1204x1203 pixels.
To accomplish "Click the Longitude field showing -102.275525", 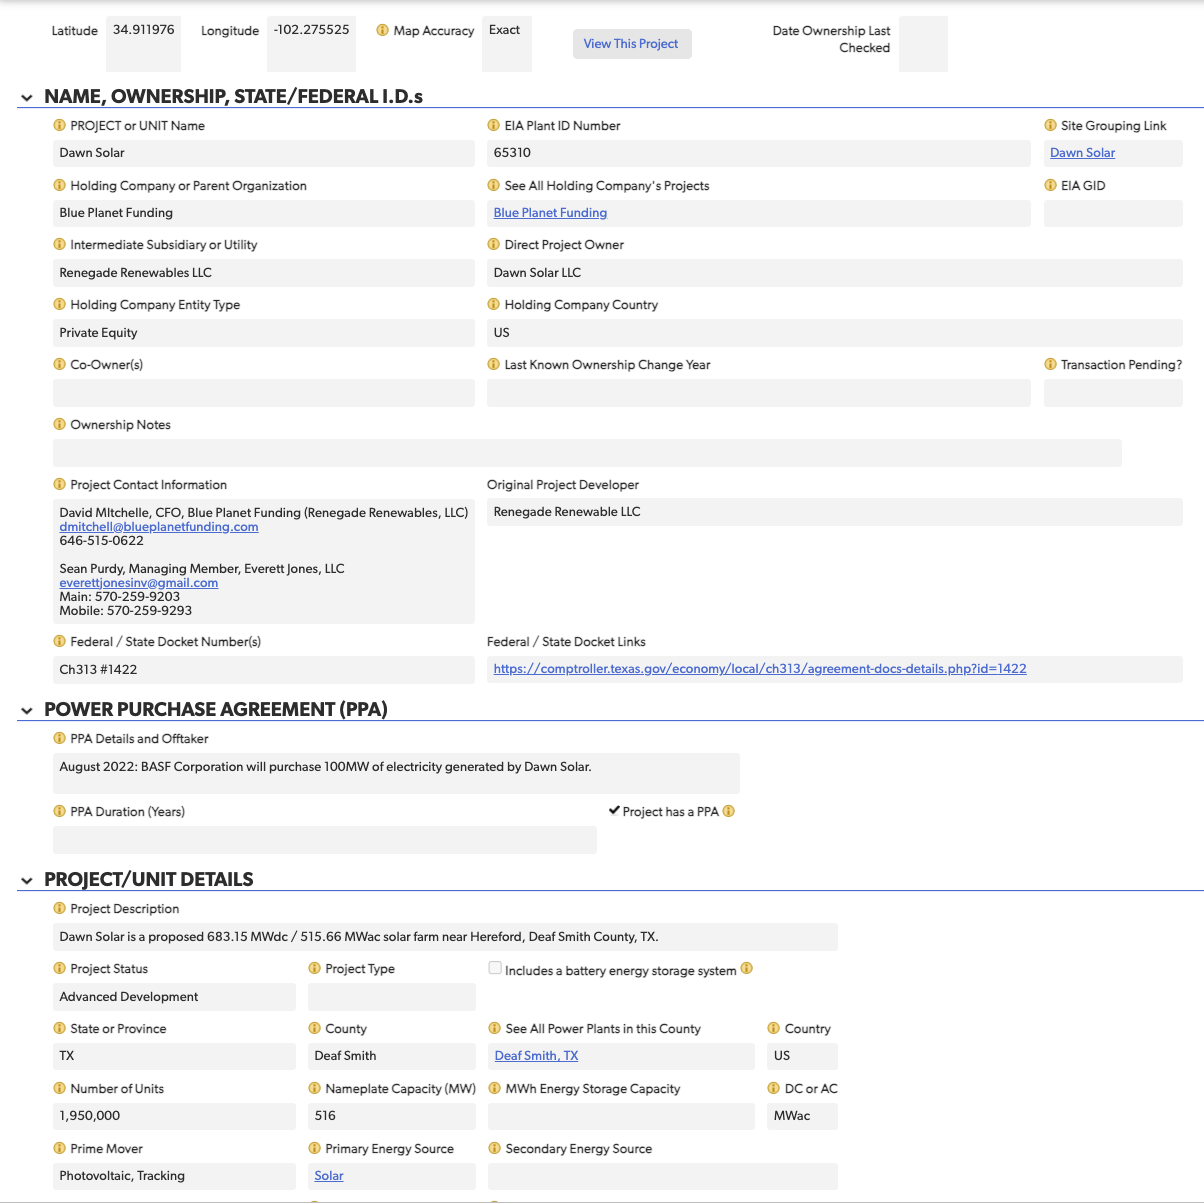I will tap(312, 44).
